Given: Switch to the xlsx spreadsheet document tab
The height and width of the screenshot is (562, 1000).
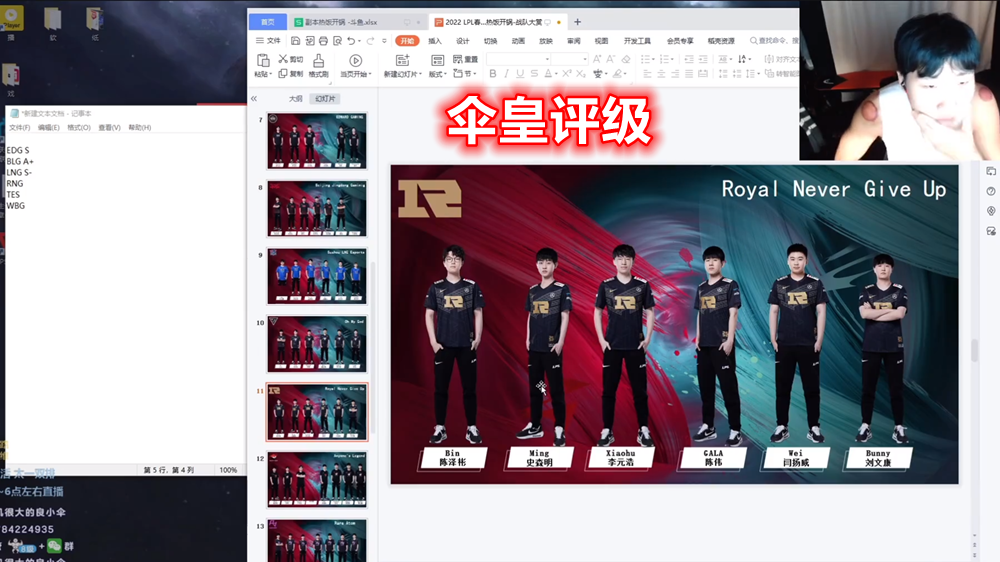Looking at the screenshot, I should (x=356, y=22).
